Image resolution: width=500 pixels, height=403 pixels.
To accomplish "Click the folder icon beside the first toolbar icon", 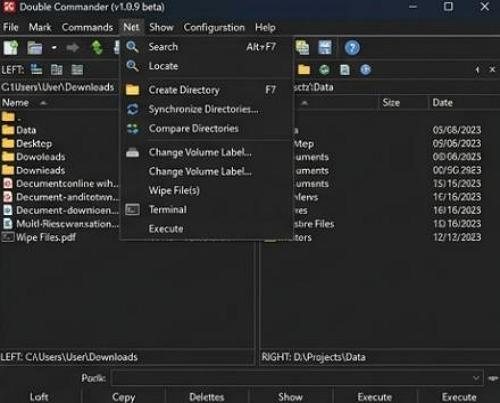I will 35,48.
